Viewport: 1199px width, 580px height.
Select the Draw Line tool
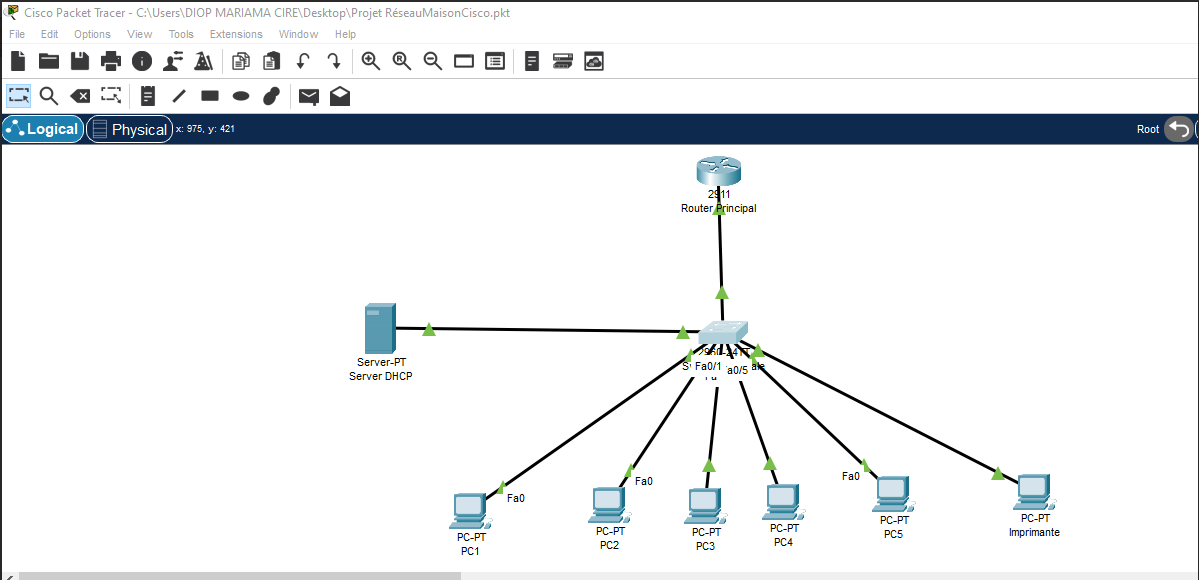(x=179, y=96)
